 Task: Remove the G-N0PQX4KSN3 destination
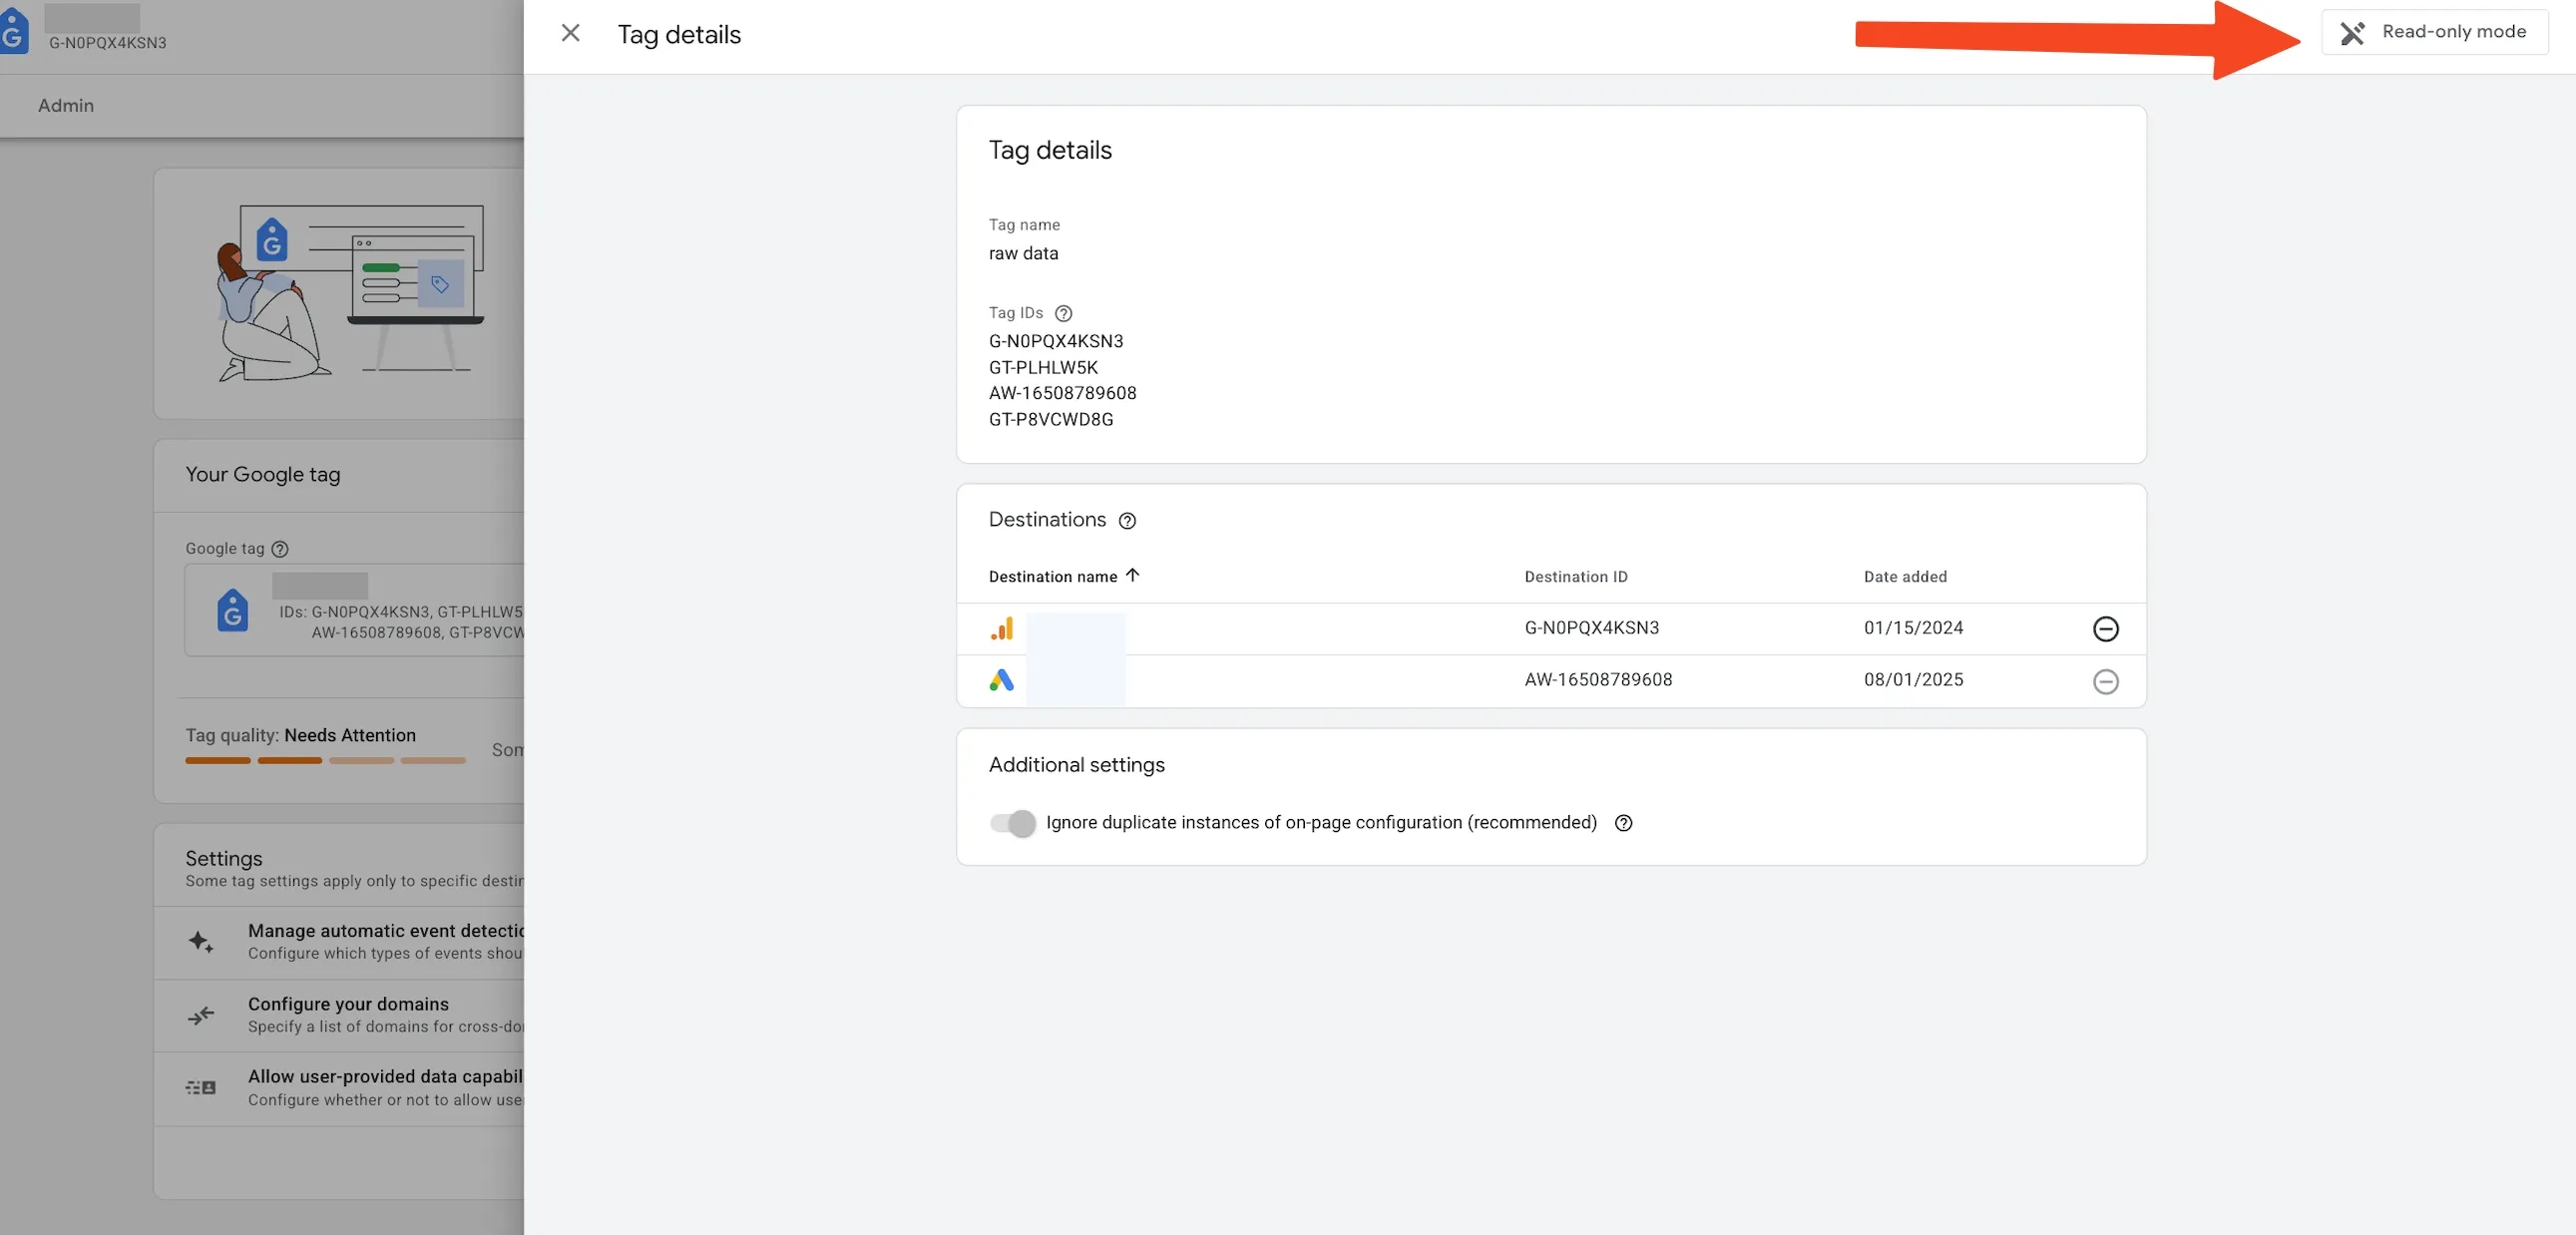coord(2105,628)
